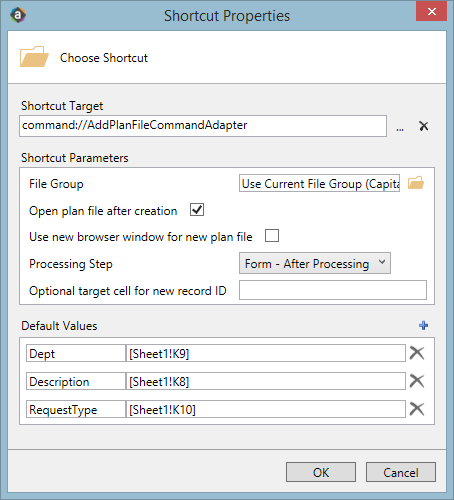Image resolution: width=454 pixels, height=500 pixels.
Task: Remove the RequestType default value row
Action: click(x=417, y=409)
